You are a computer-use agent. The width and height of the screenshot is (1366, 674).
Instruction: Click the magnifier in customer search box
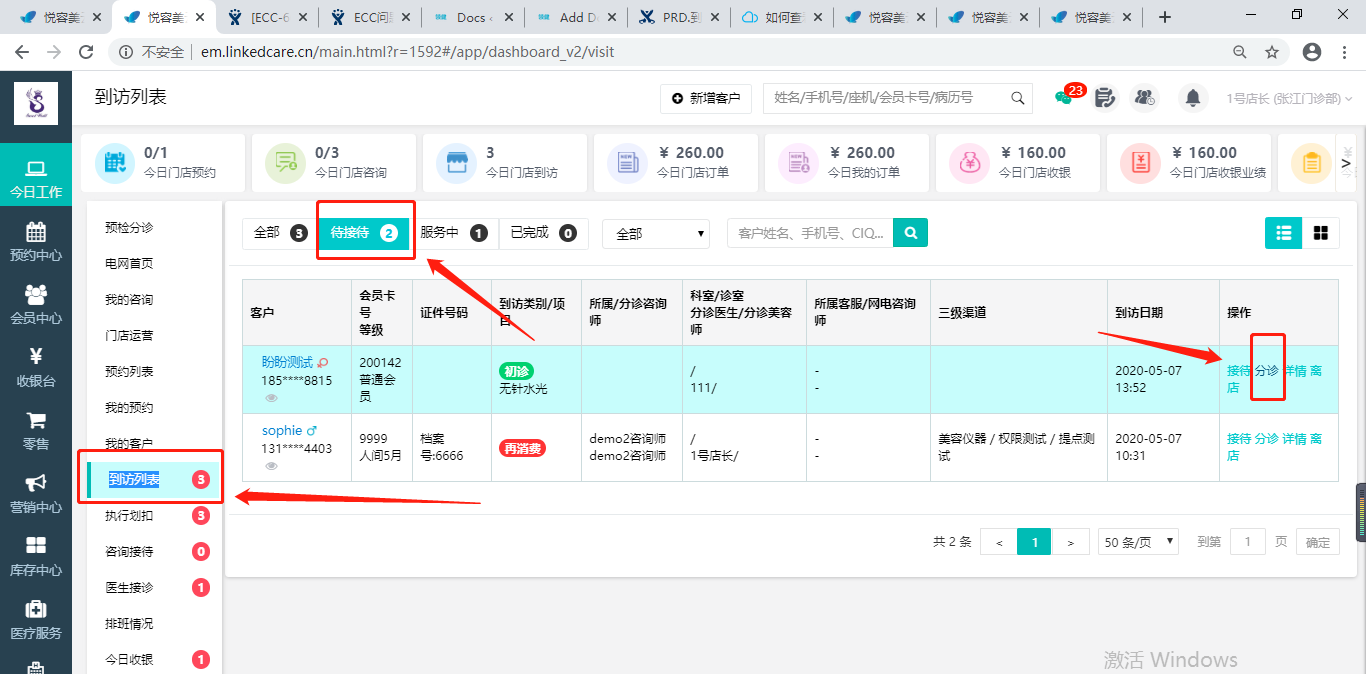click(x=1018, y=98)
